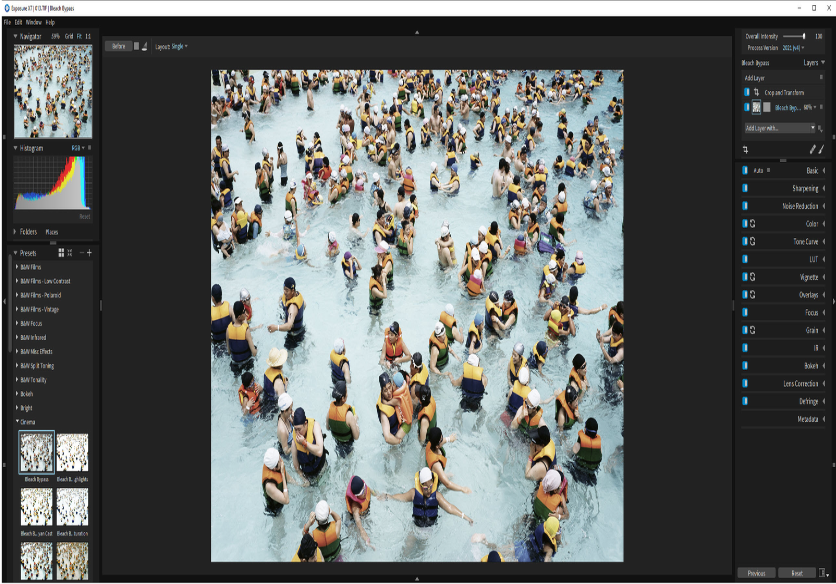The height and width of the screenshot is (584, 836).
Task: Open the Window menu
Action: coord(34,22)
